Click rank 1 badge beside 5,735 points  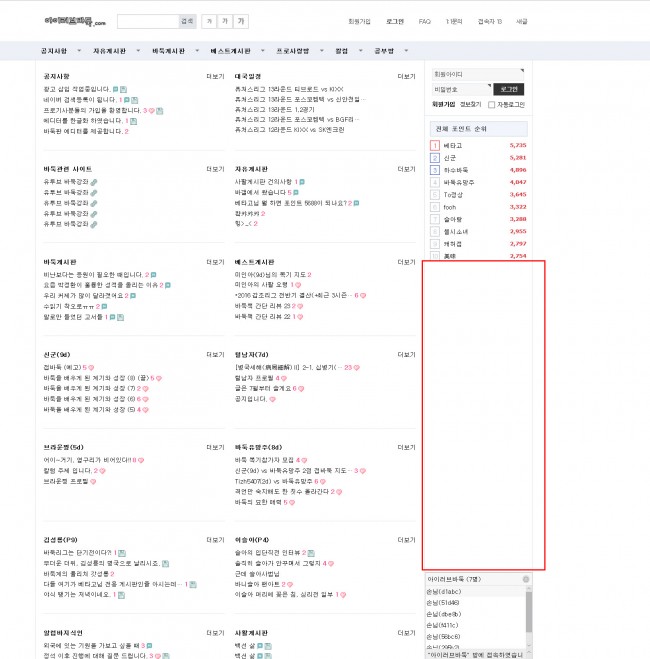coord(435,145)
